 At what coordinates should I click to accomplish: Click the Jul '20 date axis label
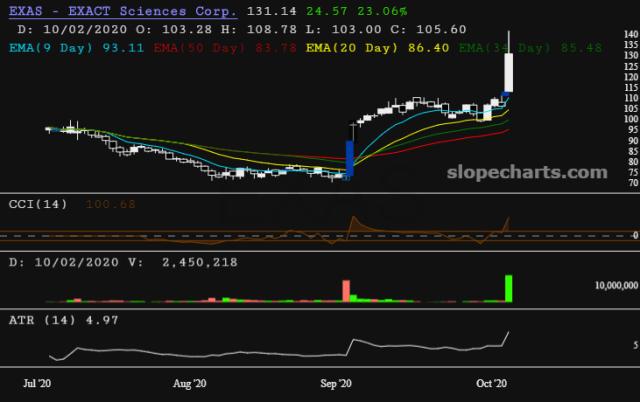38,383
